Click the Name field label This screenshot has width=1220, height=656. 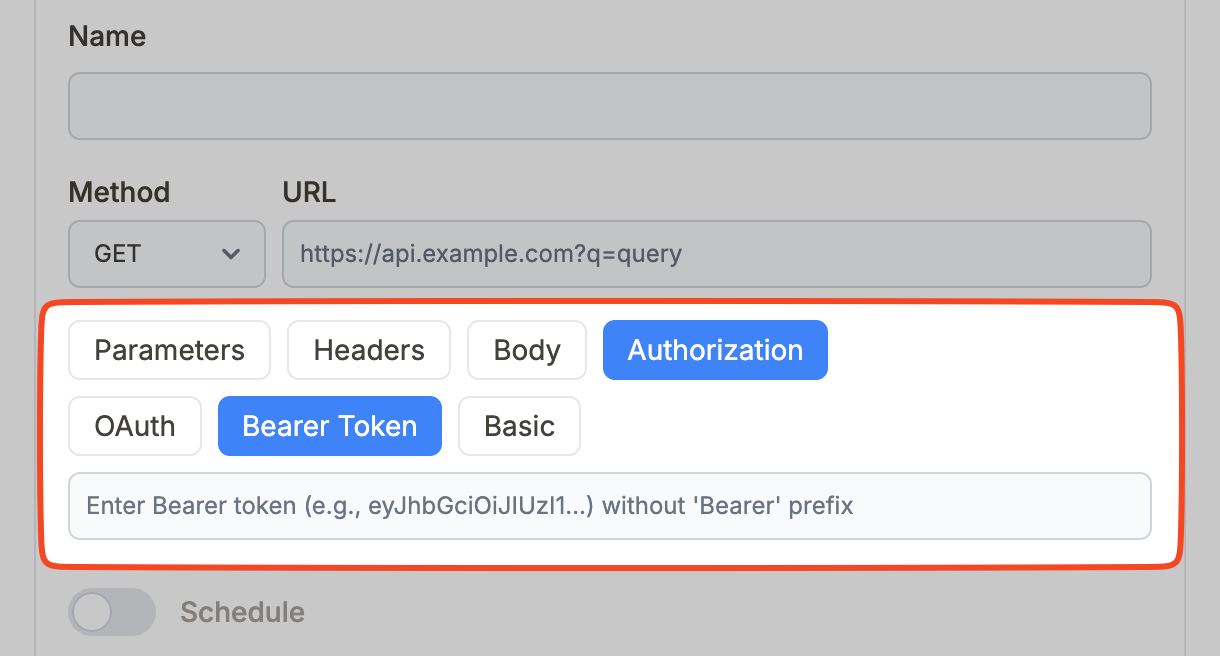[x=107, y=36]
